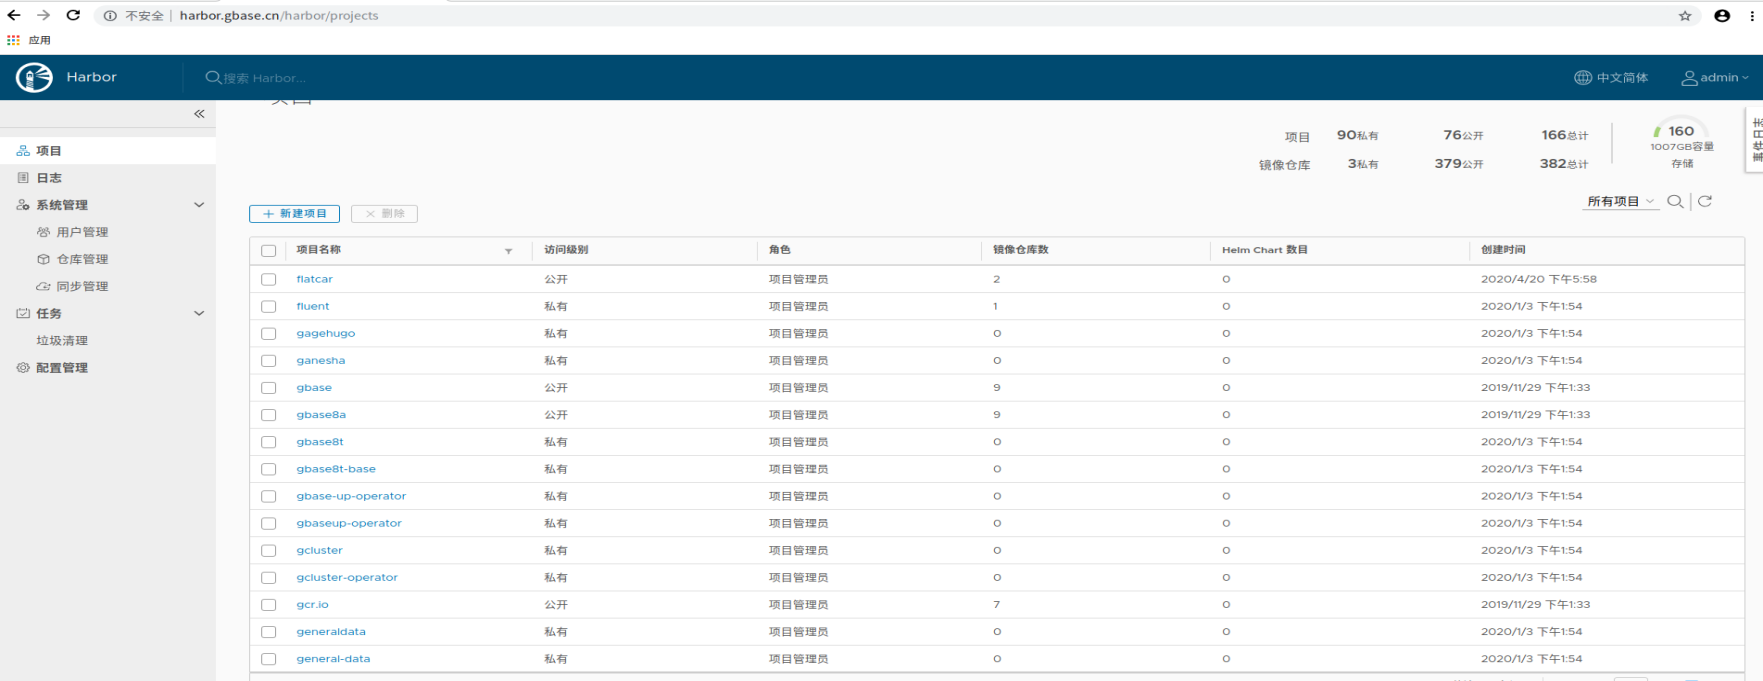1763x681 pixels.
Task: Open the gbase8t-base project link
Action: click(336, 469)
